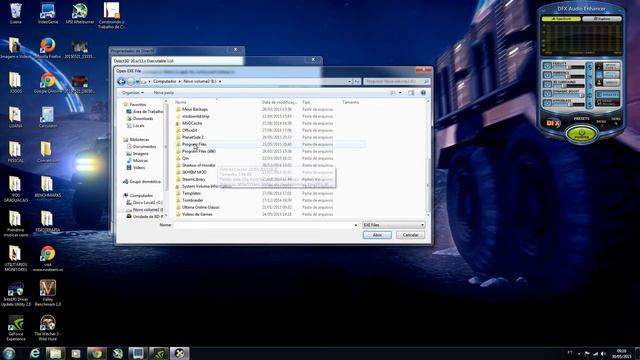Expand the address bar history dropdown
This screenshot has width=640, height=360.
pyautogui.click(x=349, y=82)
